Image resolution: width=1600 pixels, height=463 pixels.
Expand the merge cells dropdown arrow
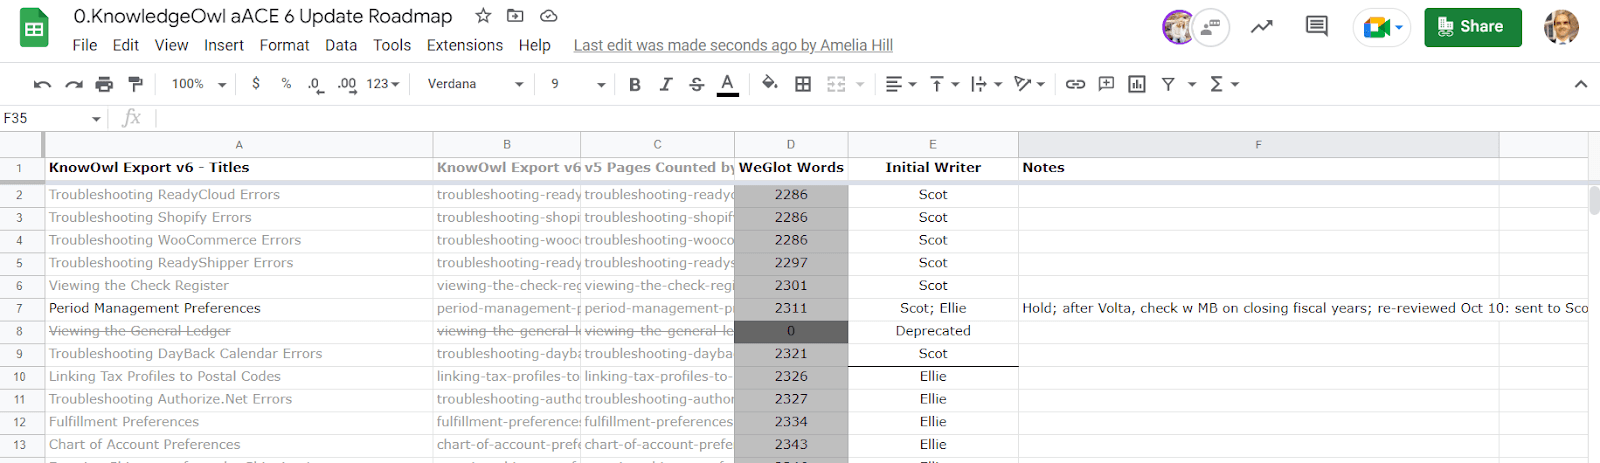(x=859, y=84)
